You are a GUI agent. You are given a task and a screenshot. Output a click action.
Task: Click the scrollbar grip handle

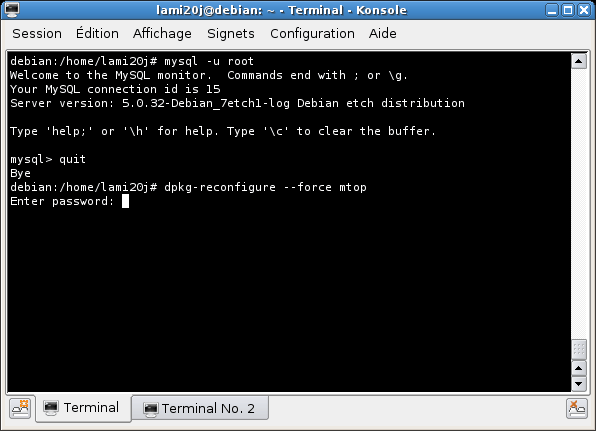[579, 349]
